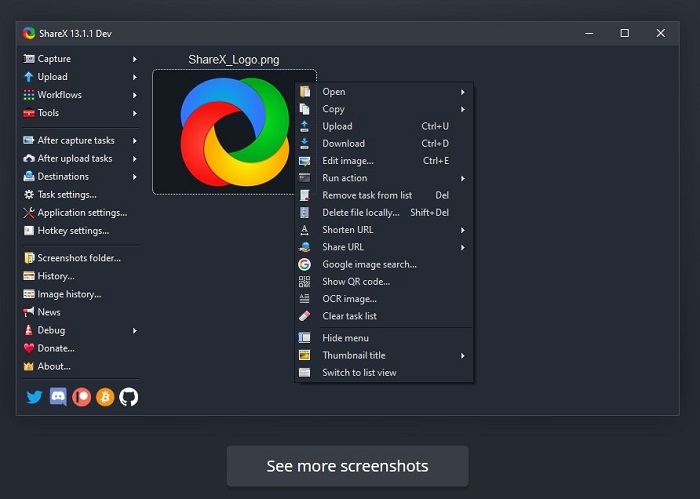Click the Destinations icon

pos(29,176)
